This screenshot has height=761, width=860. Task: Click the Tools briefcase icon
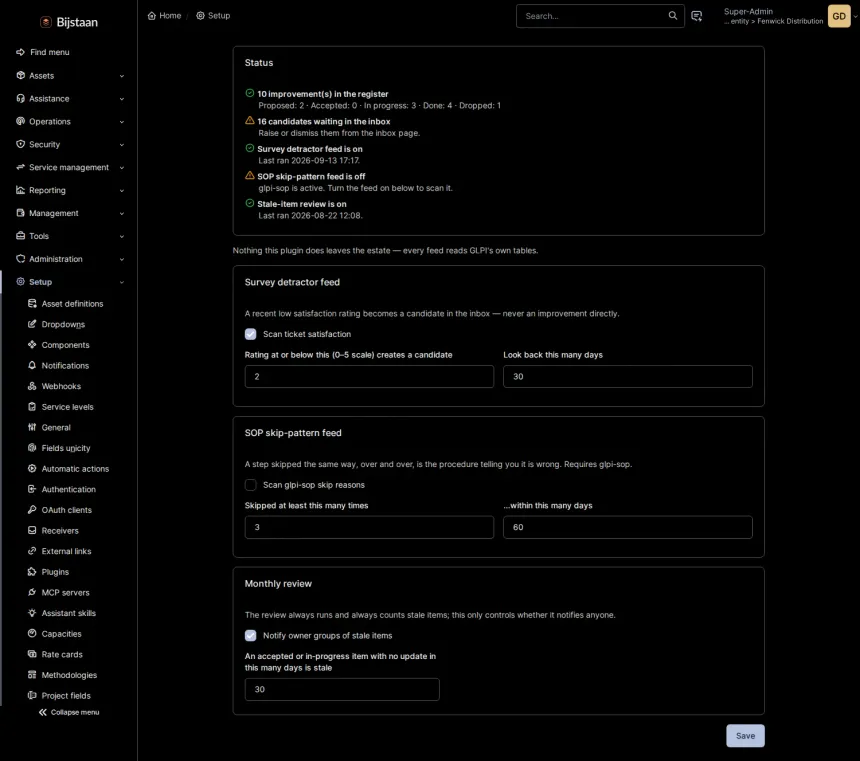point(20,236)
